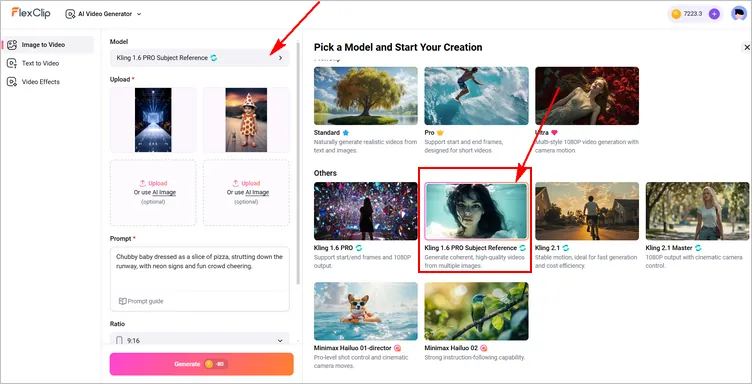Click AI Image link in the fourth upload slot

click(x=257, y=192)
